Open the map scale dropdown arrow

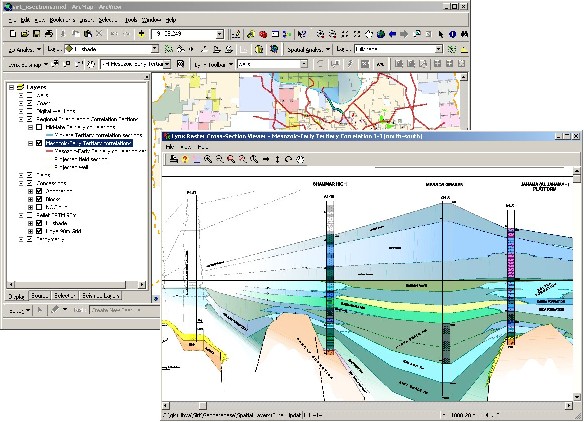(x=220, y=34)
